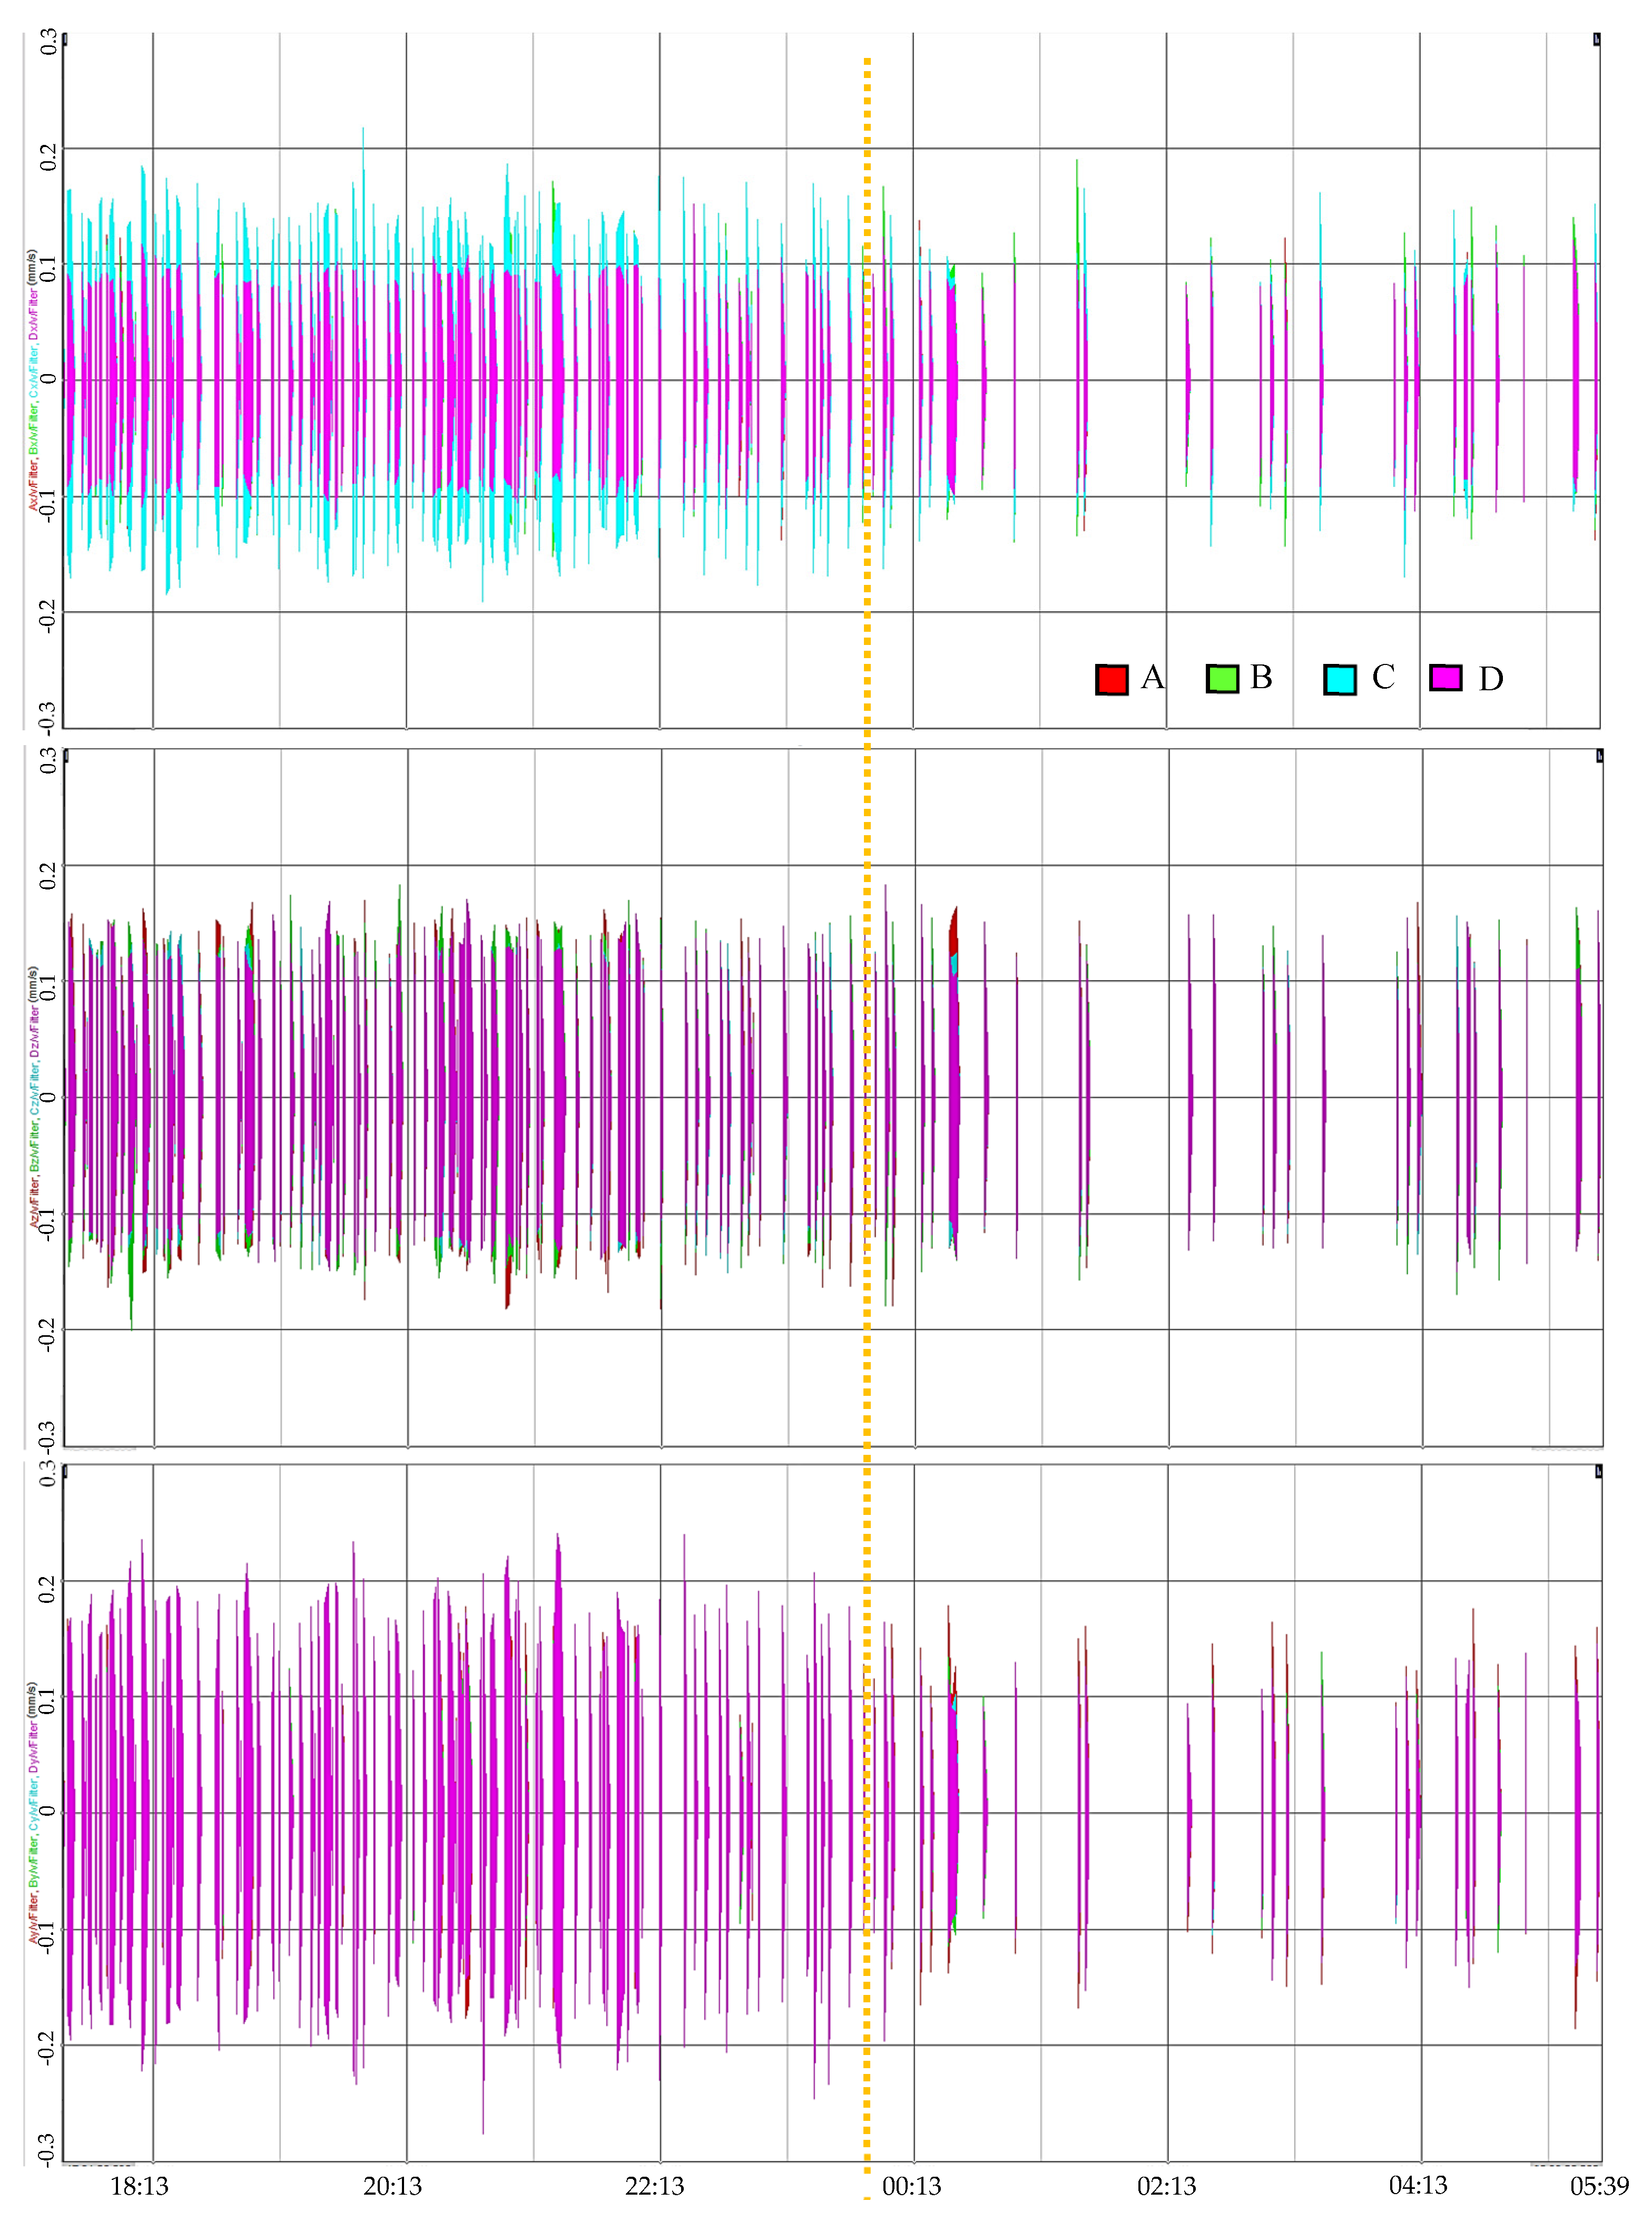The height and width of the screenshot is (2231, 1652).
Task: Click the green legend swatch for B
Action: click(x=1222, y=678)
